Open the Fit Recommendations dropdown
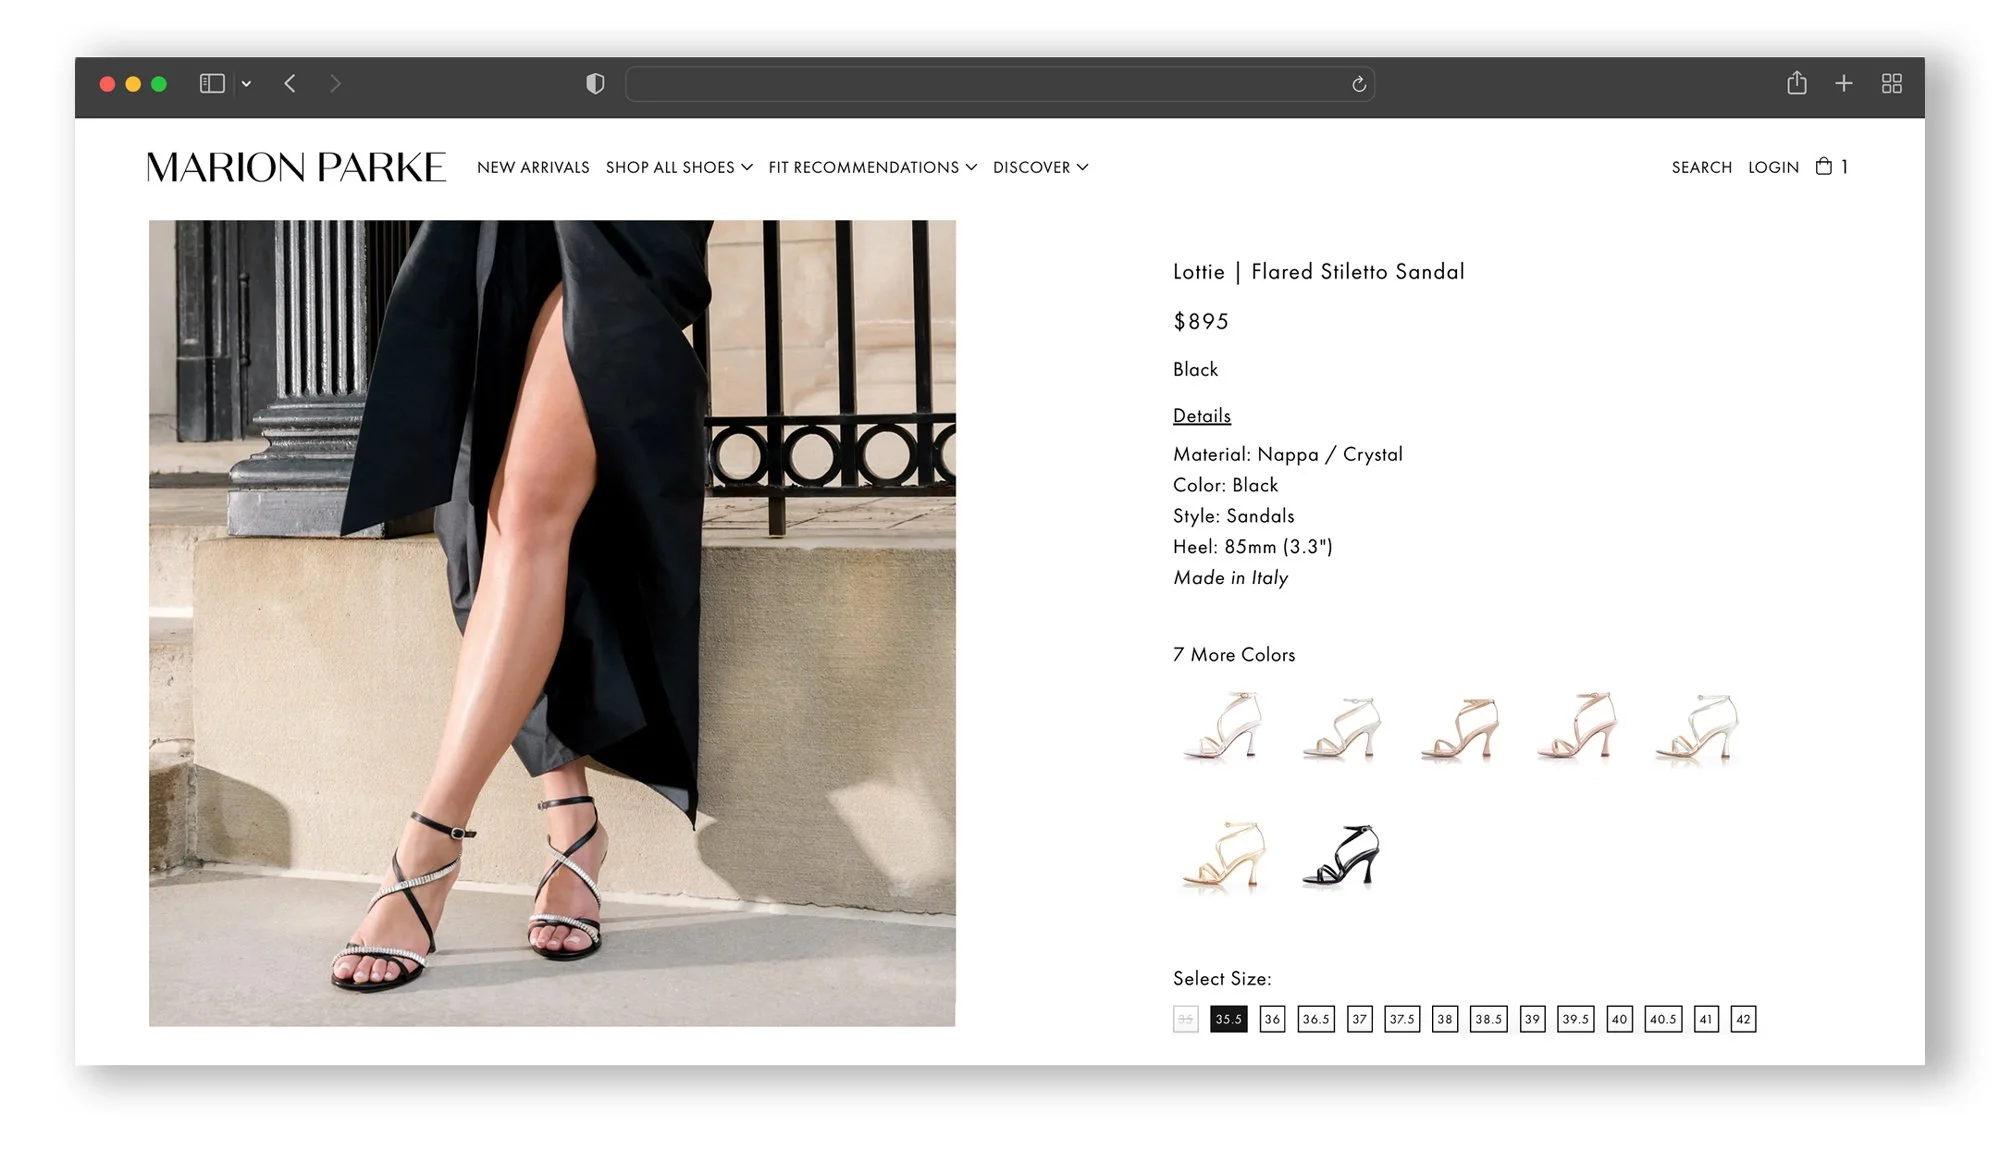Screen dimensions: 2000x1151 tap(872, 167)
